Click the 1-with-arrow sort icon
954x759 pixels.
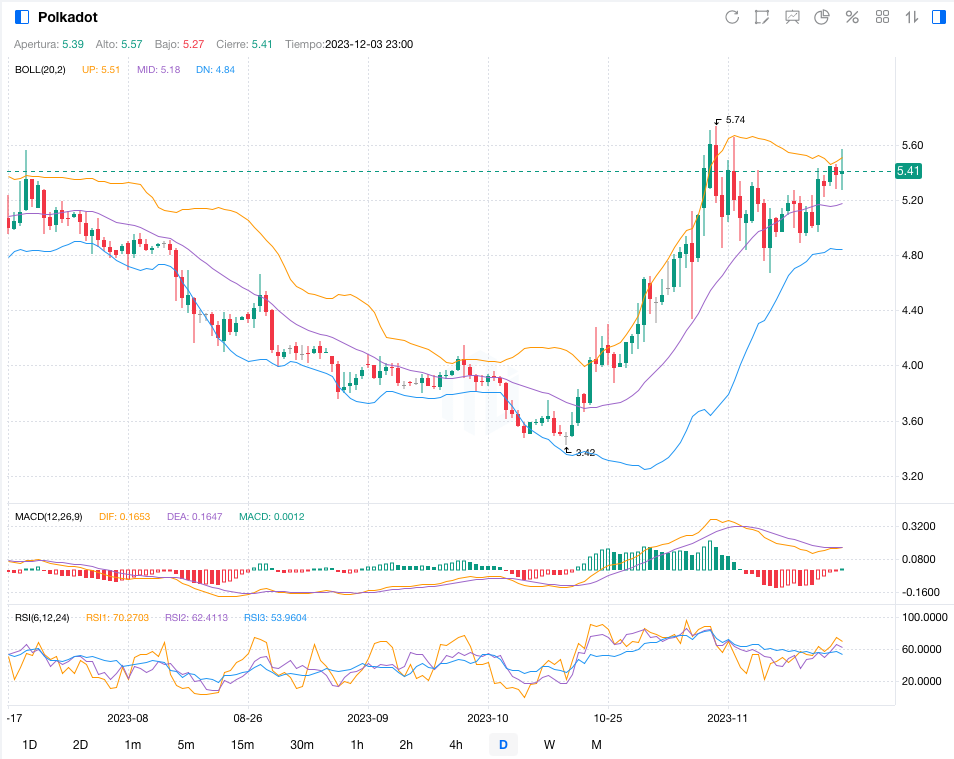tap(911, 17)
